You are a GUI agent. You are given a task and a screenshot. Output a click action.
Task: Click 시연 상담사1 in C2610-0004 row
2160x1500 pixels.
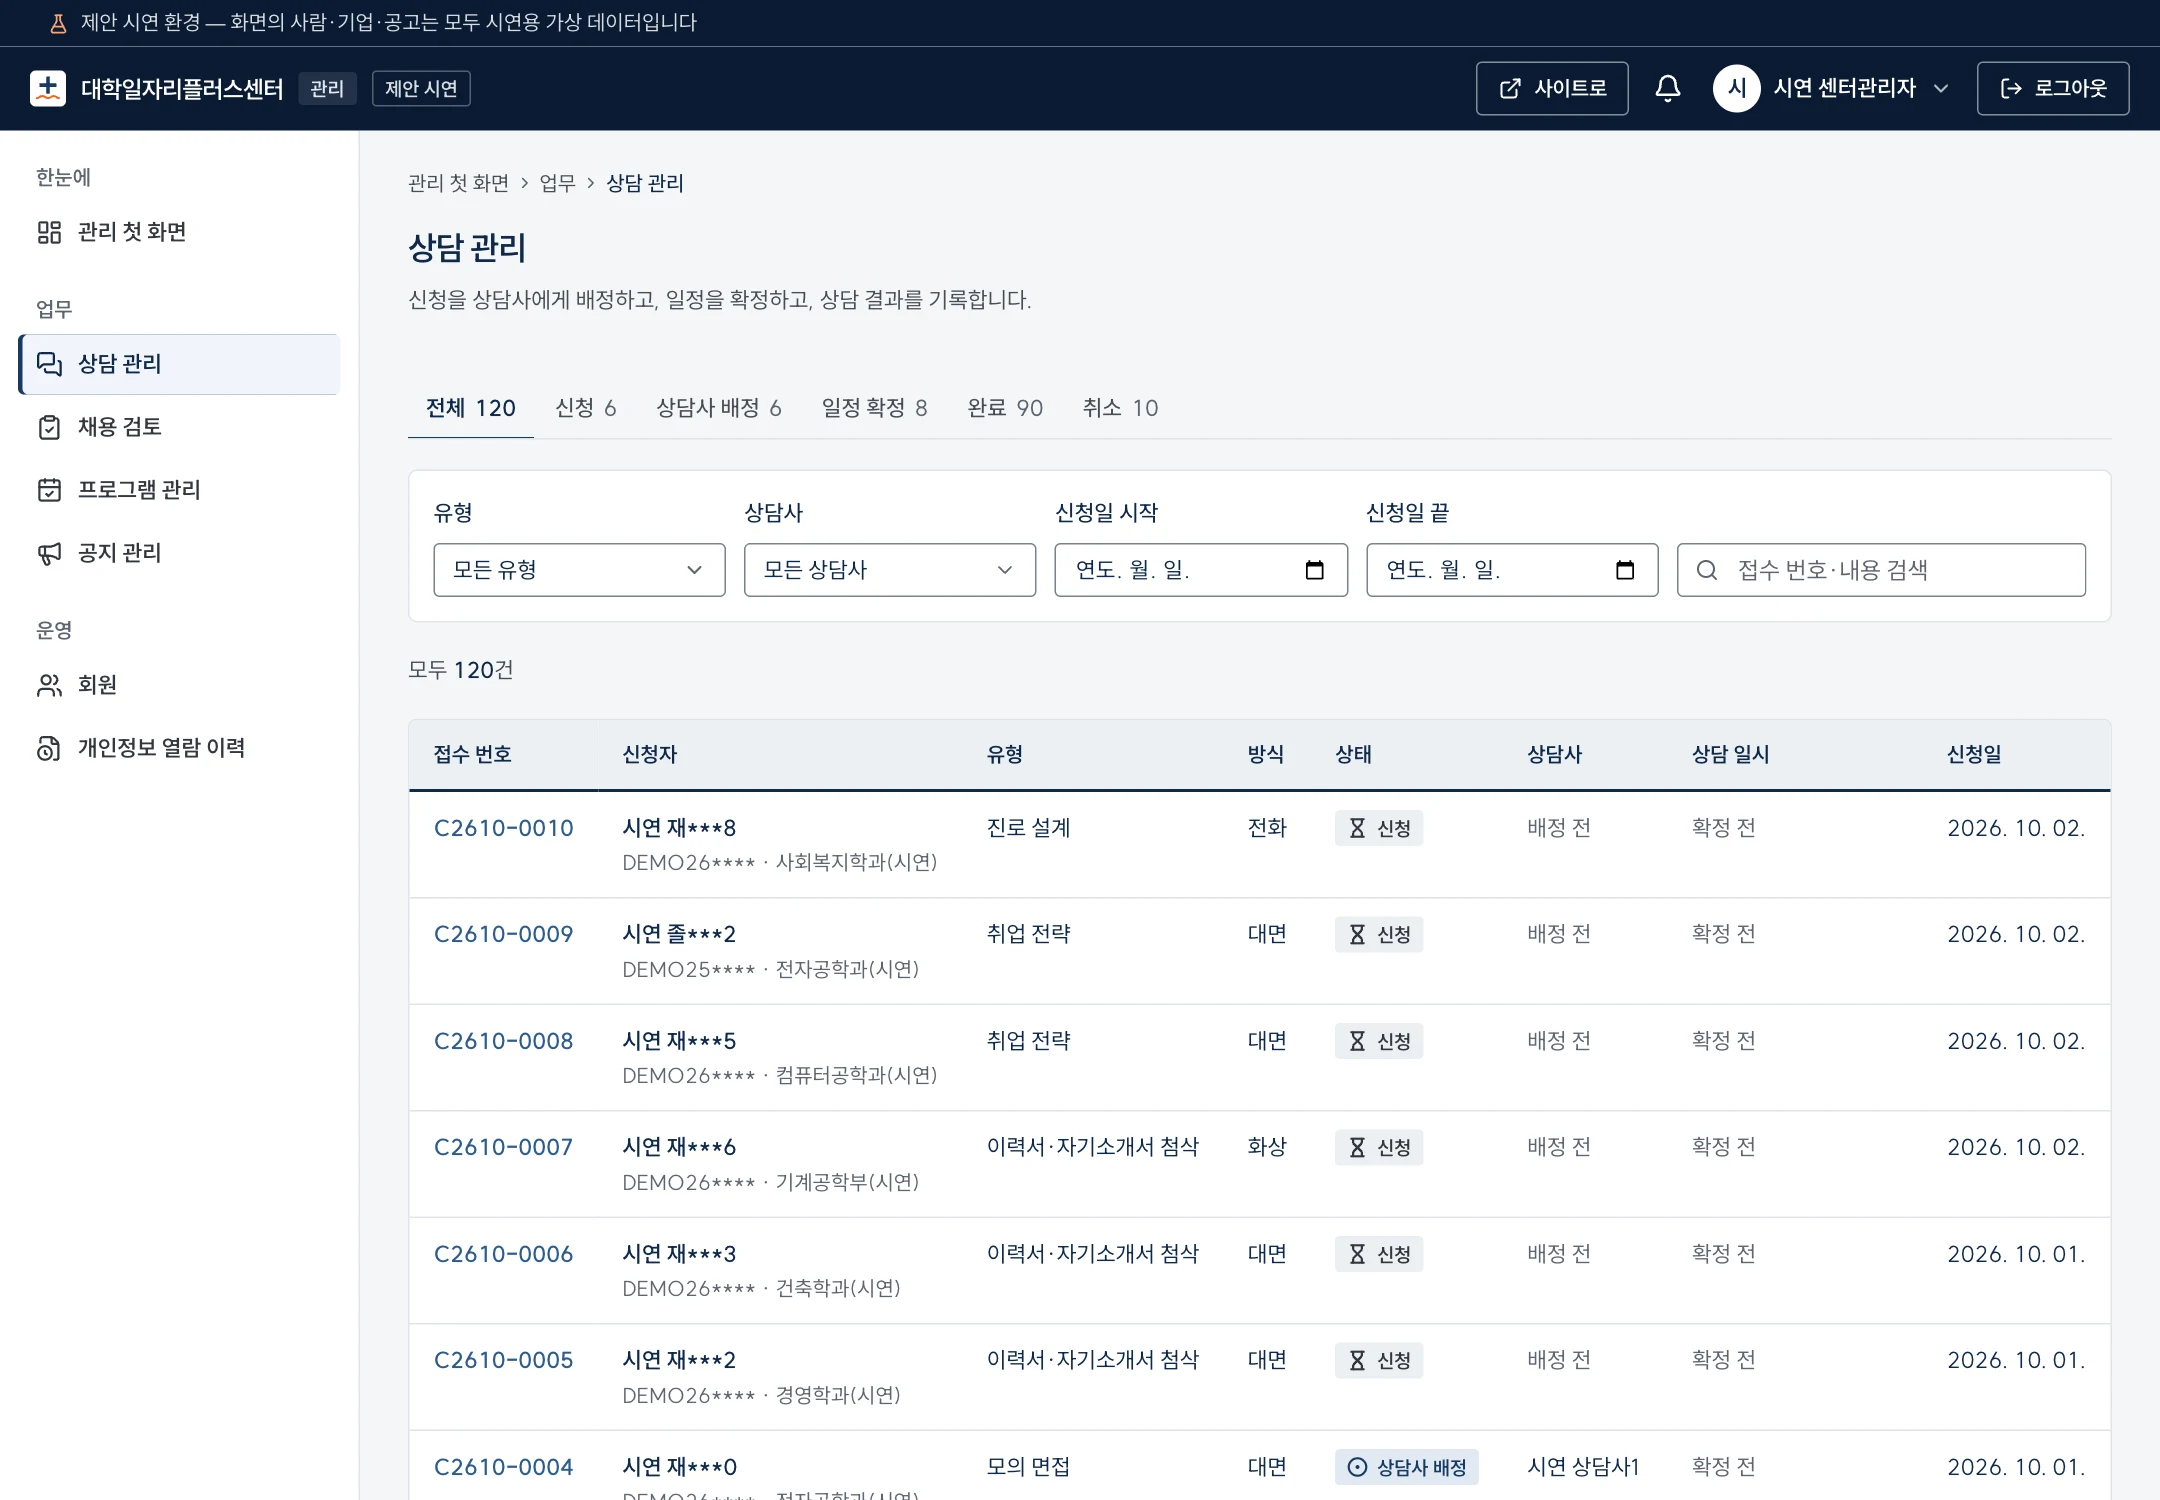pos(1583,1467)
